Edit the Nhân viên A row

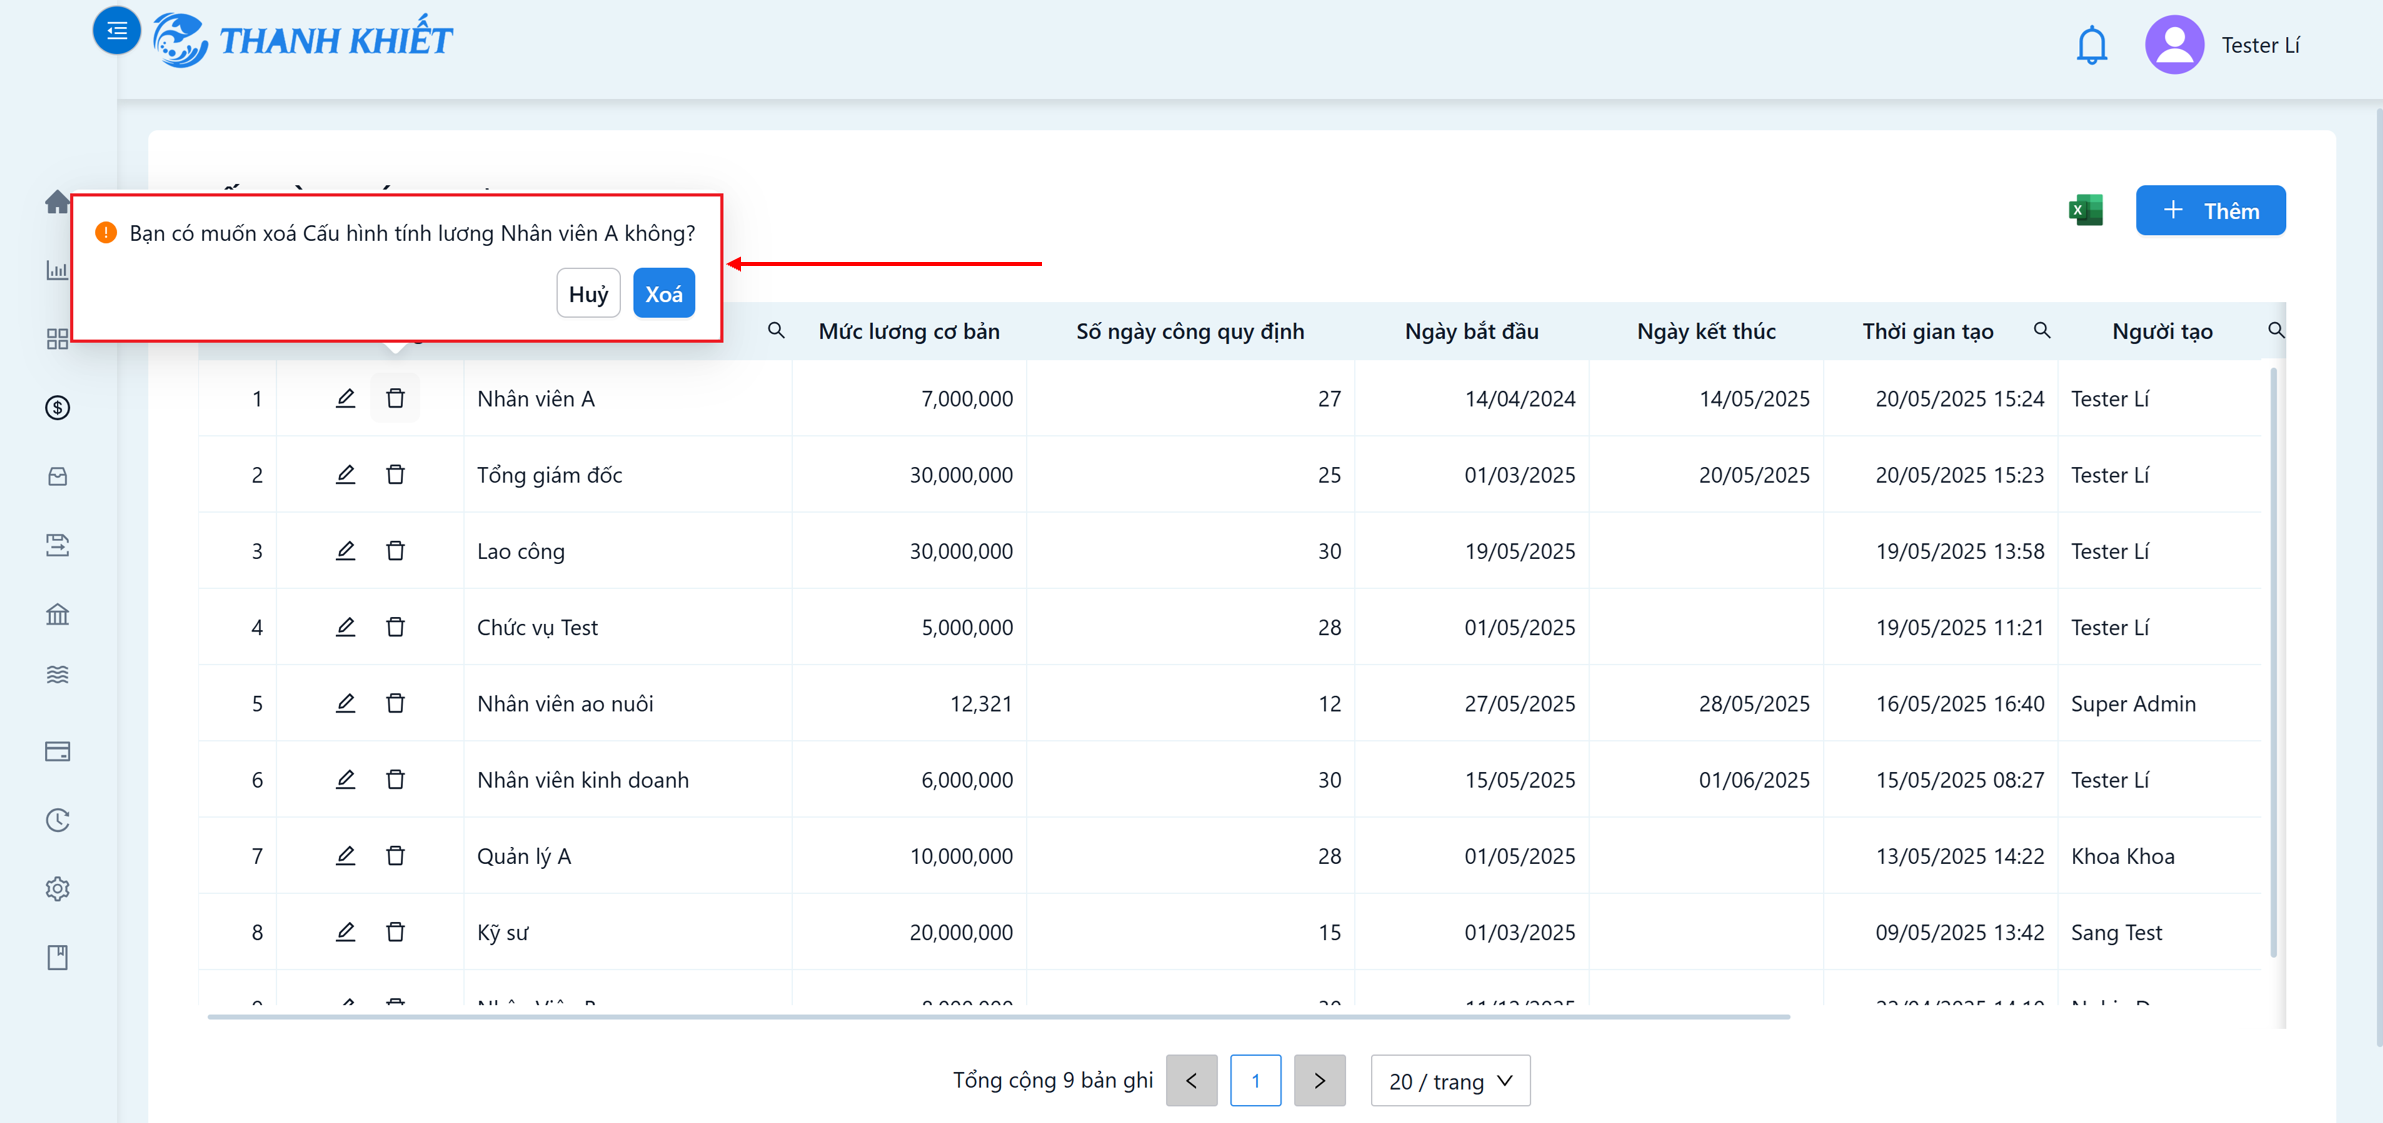coord(345,398)
